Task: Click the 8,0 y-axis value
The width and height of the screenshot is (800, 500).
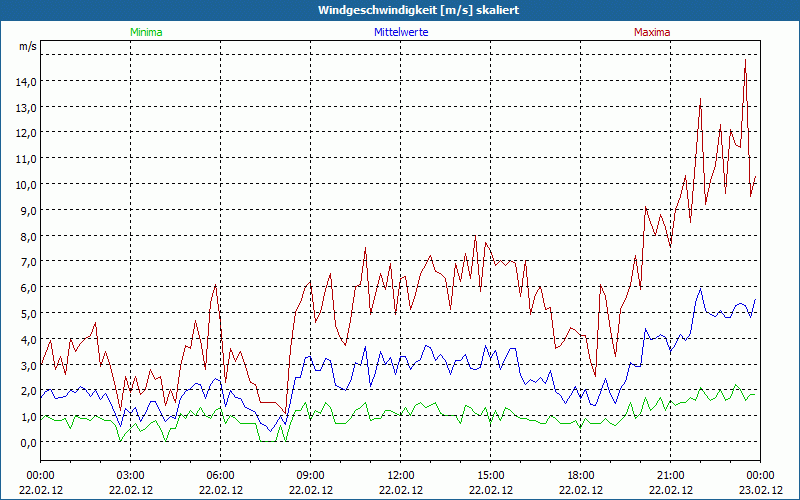Action: tap(29, 236)
